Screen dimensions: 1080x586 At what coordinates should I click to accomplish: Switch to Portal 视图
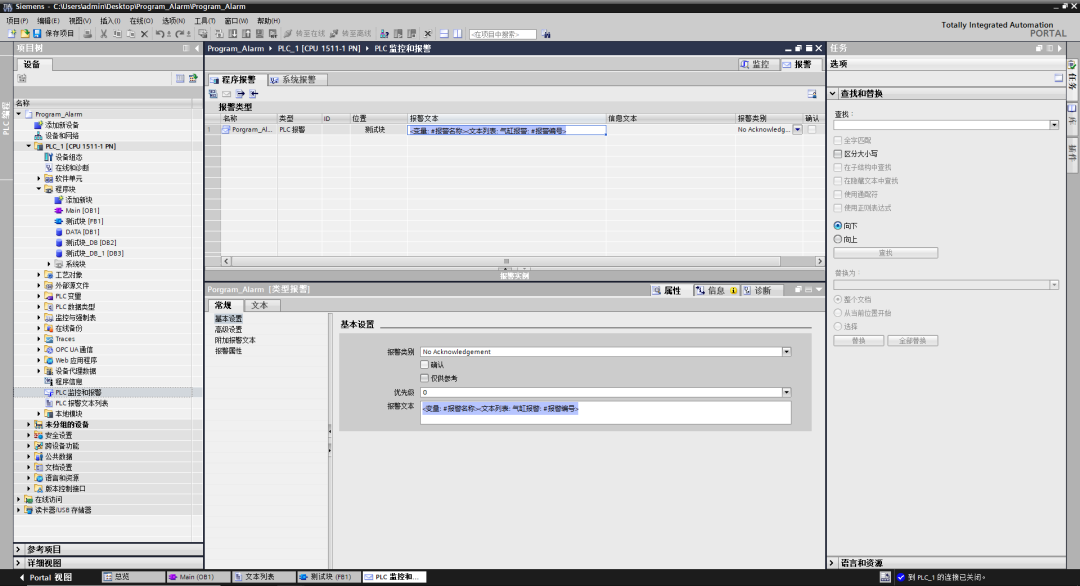(46, 577)
